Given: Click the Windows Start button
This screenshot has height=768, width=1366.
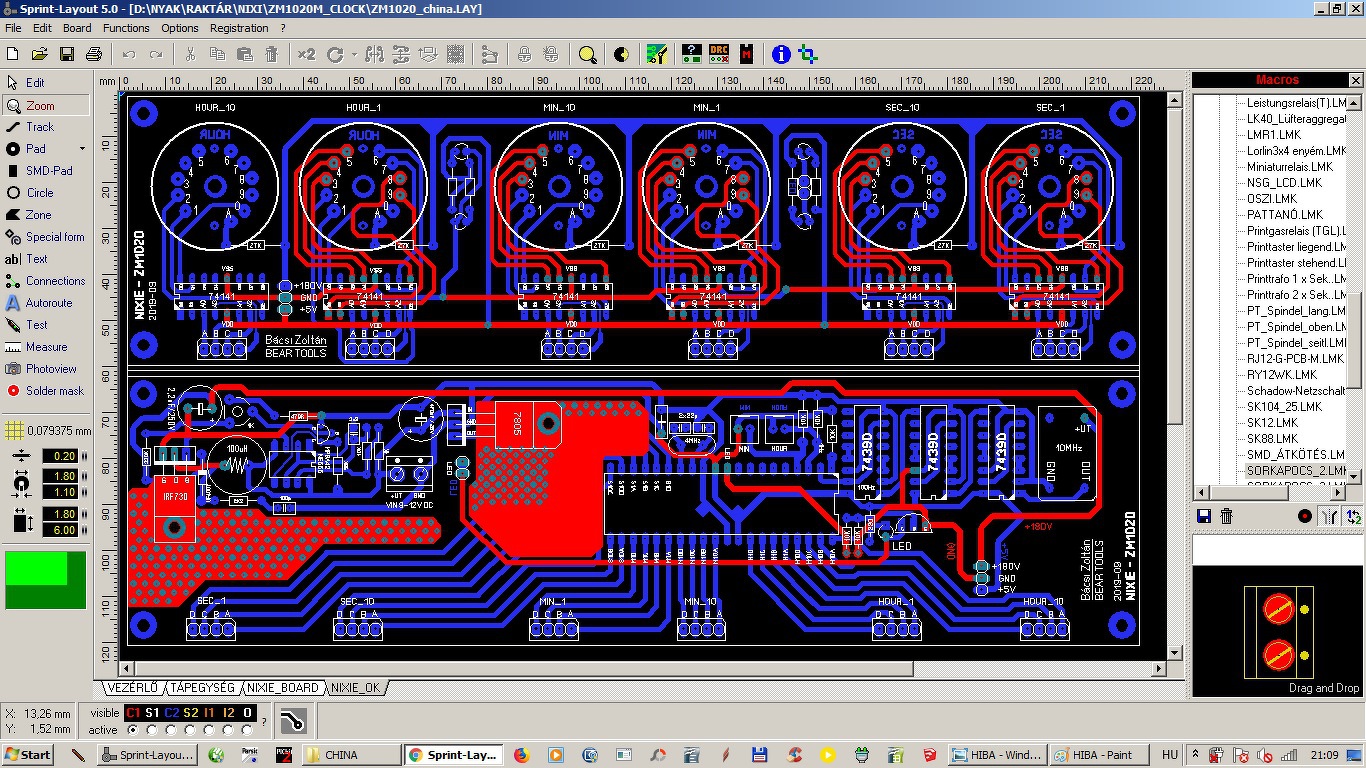Looking at the screenshot, I should (28, 755).
